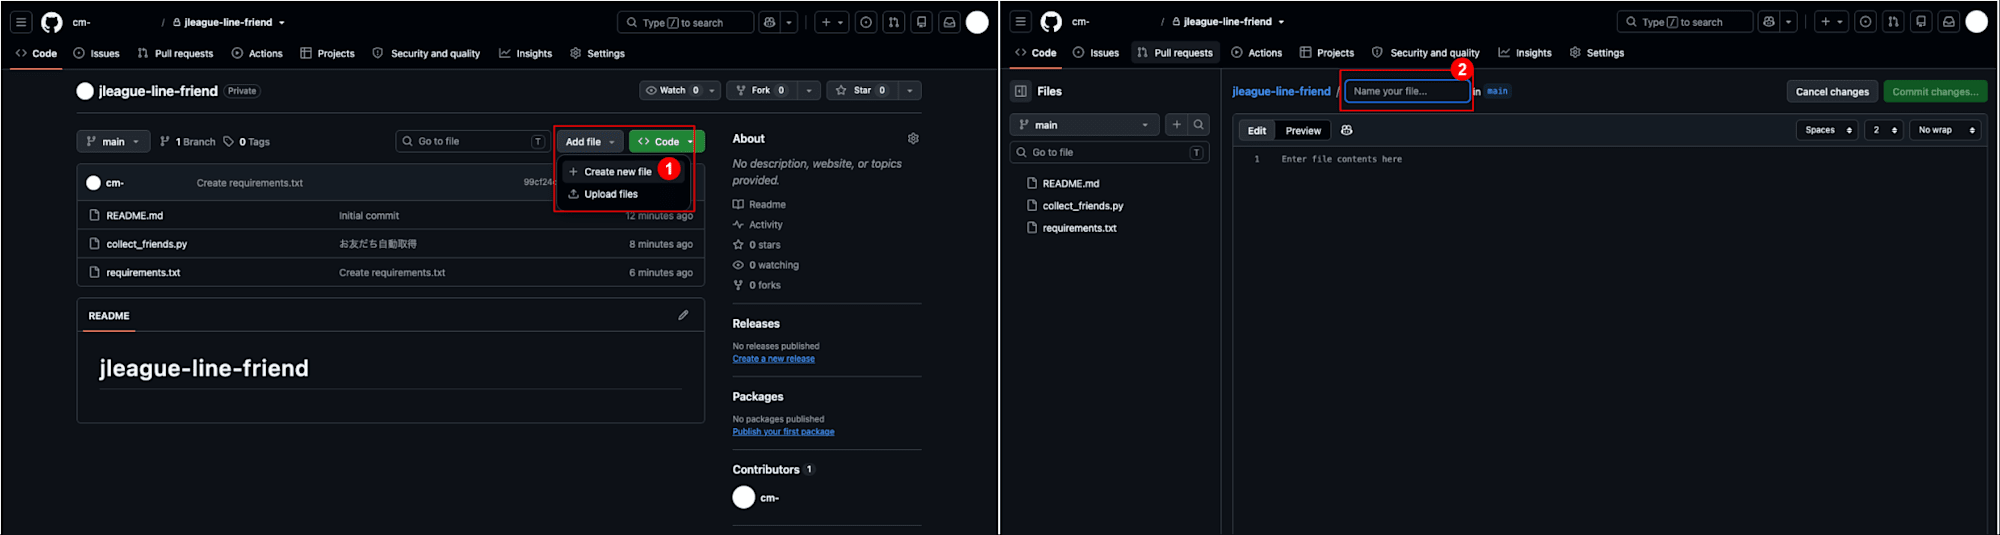Expand the green Code dropdown button
The image size is (2000, 535).
pos(666,142)
